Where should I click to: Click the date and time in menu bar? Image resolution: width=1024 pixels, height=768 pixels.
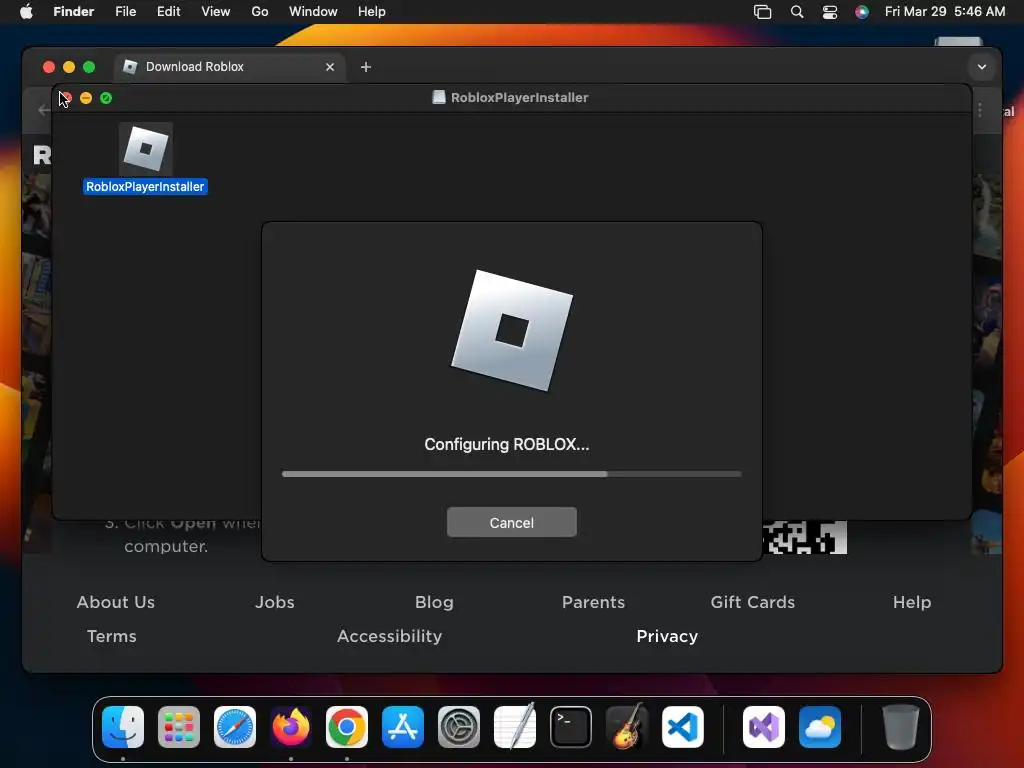point(944,11)
